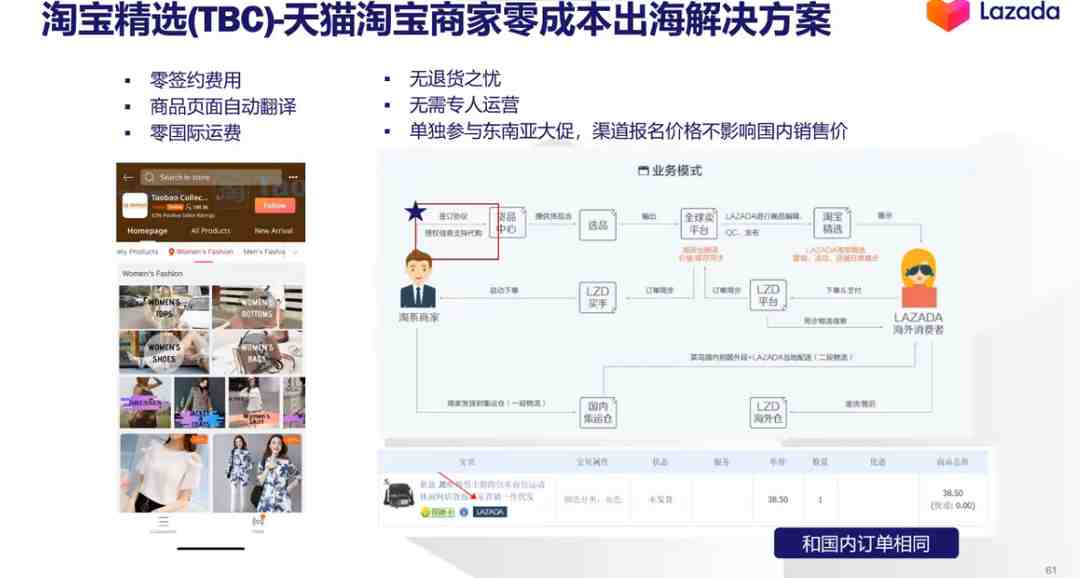Image resolution: width=1080 pixels, height=578 pixels.
Task: Click the Lazada heart logo
Action: point(948,14)
